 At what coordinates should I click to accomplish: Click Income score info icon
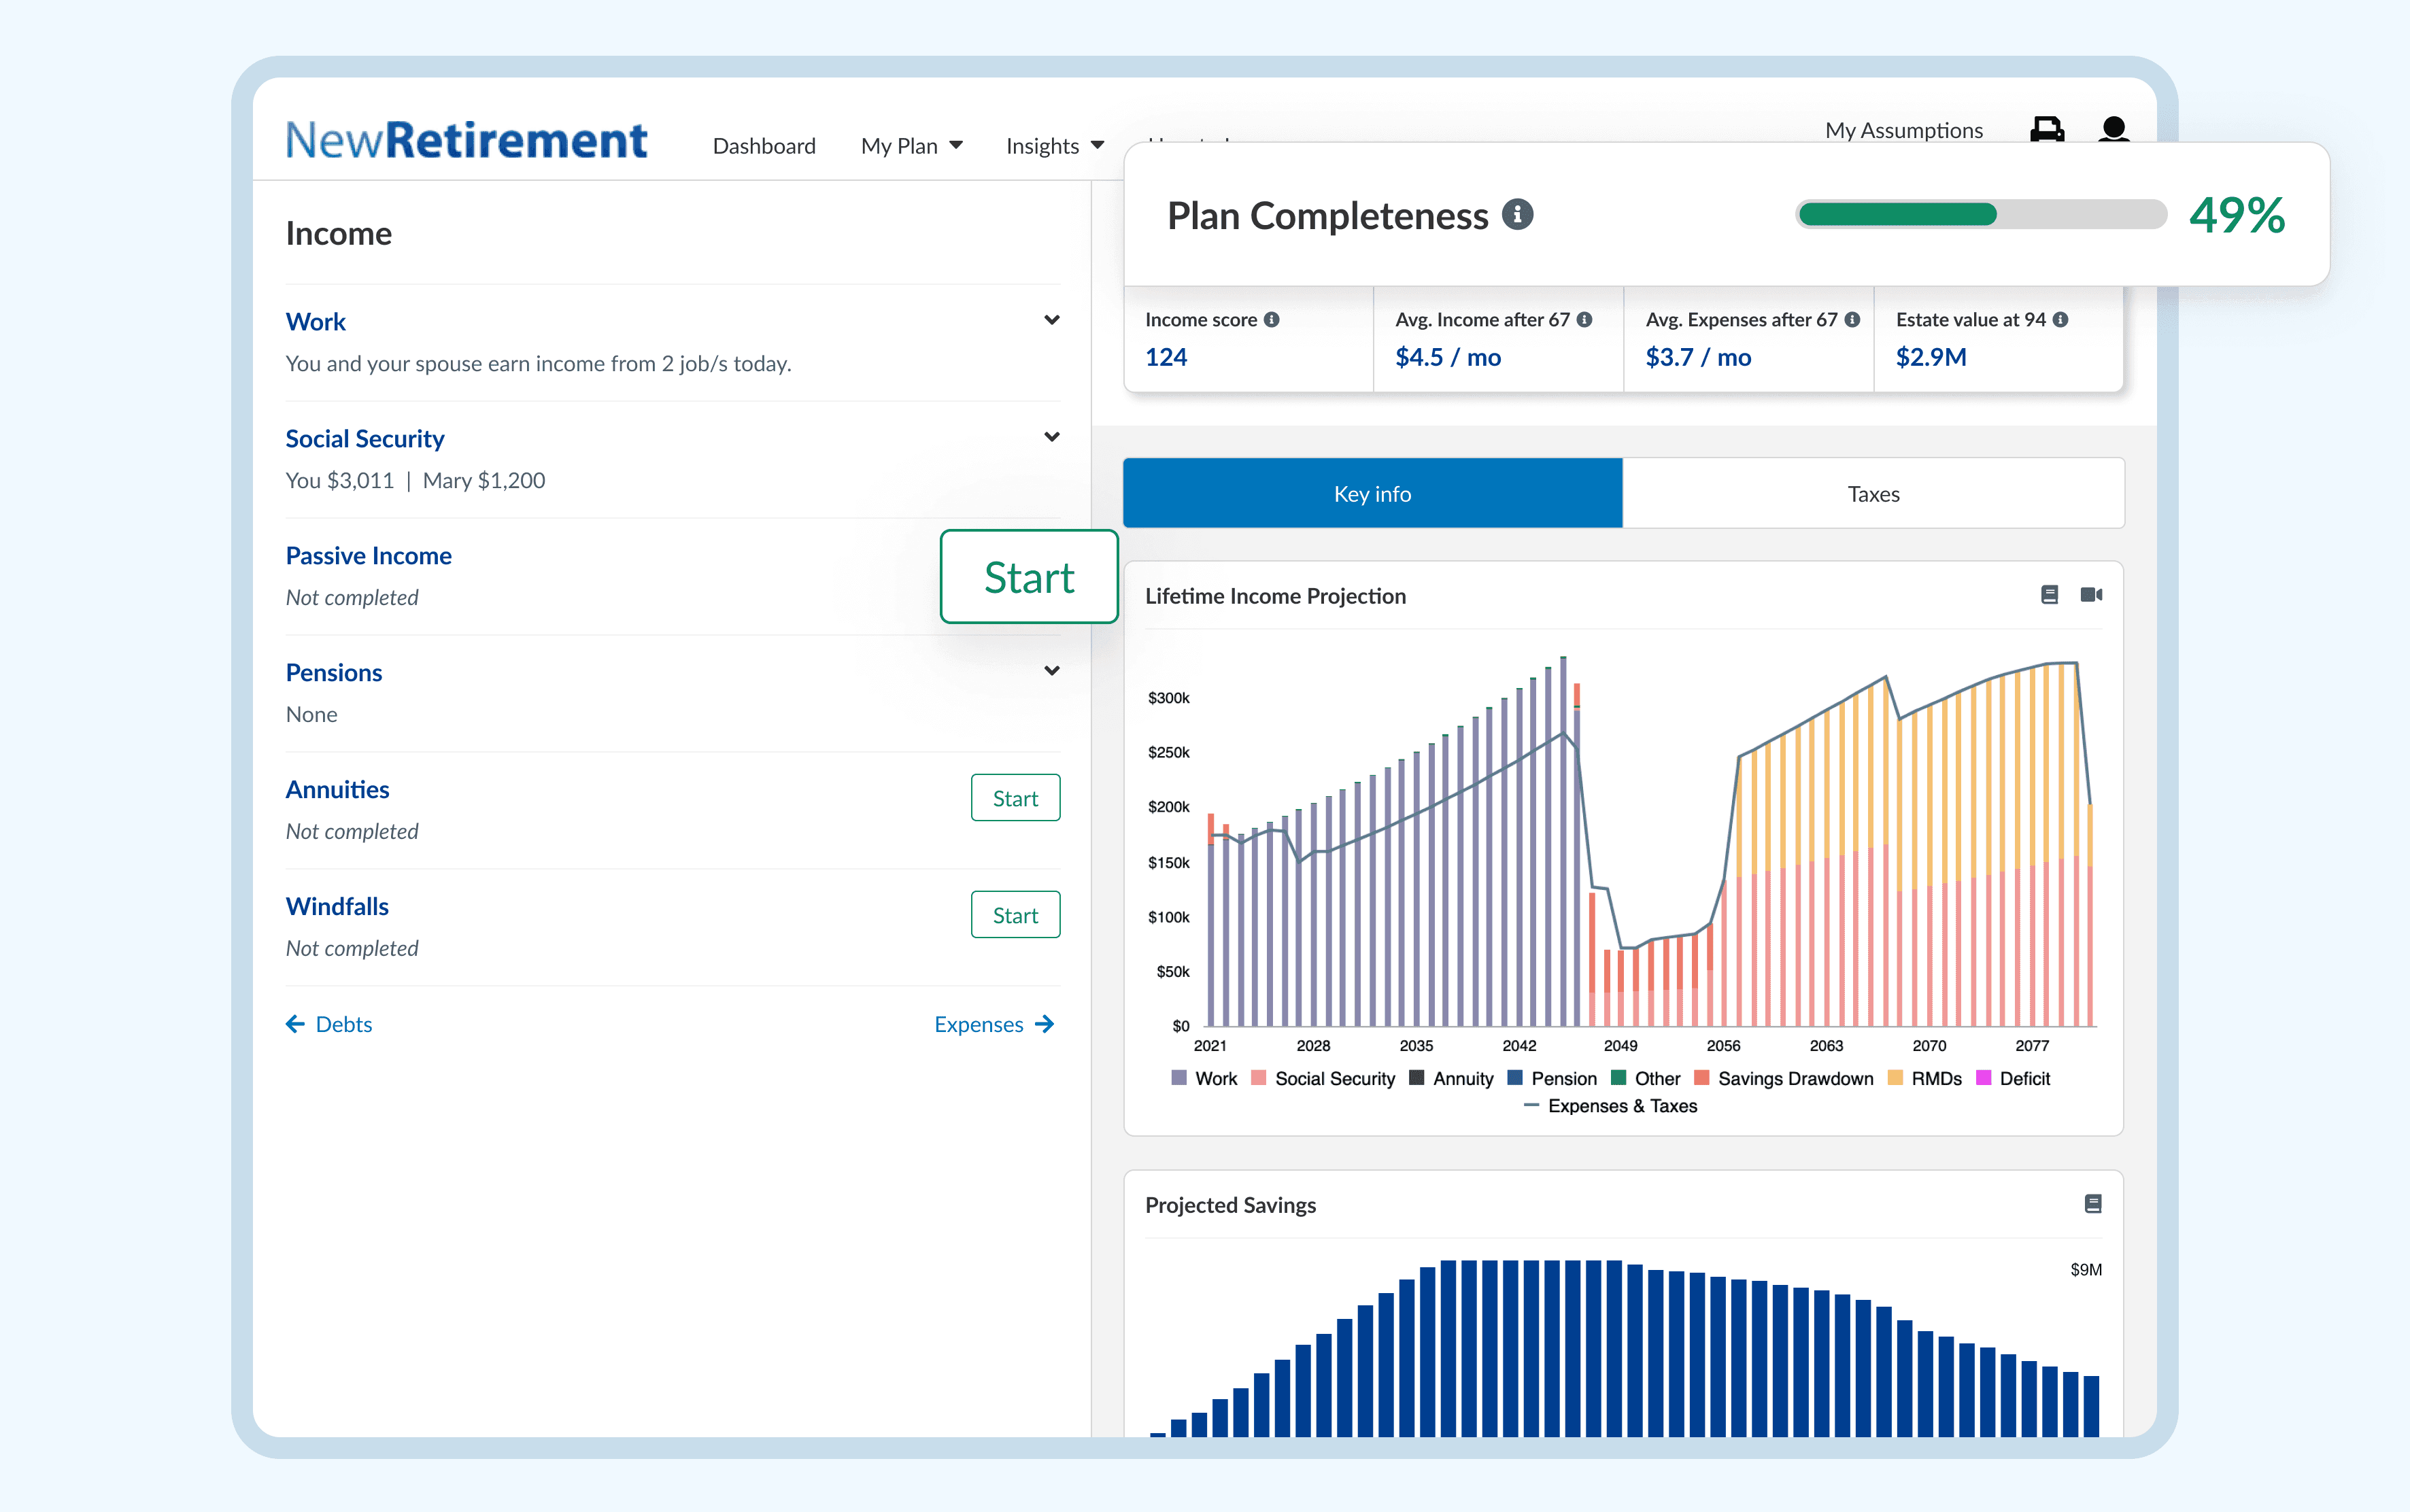click(x=1272, y=320)
